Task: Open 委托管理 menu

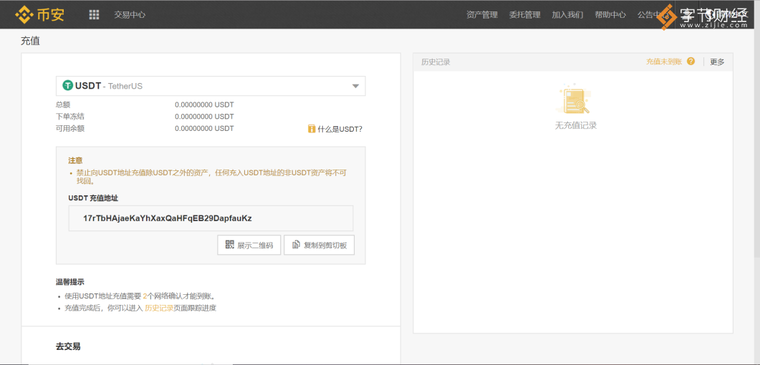Action: [524, 15]
